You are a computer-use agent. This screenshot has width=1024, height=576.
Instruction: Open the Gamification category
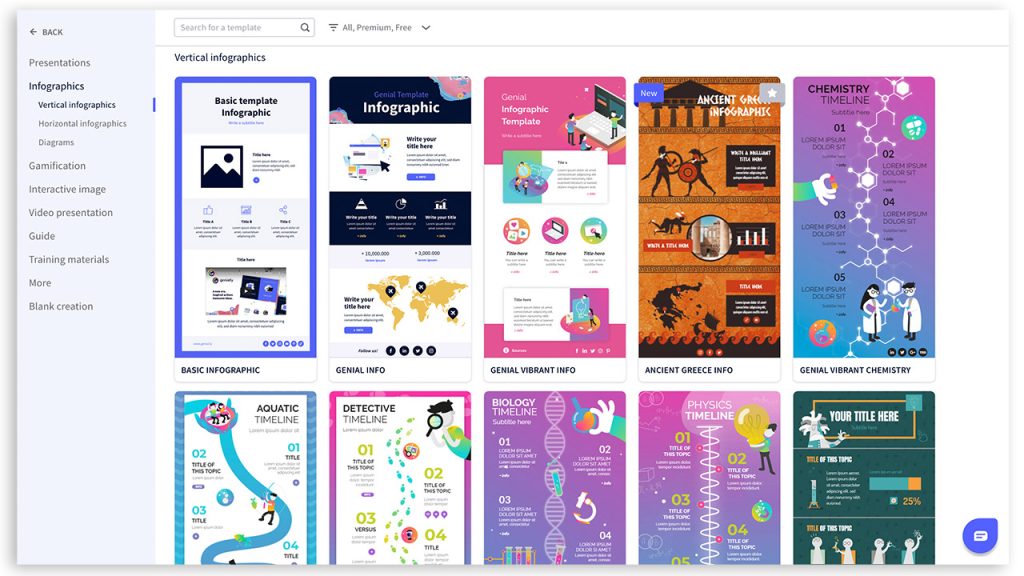point(57,166)
